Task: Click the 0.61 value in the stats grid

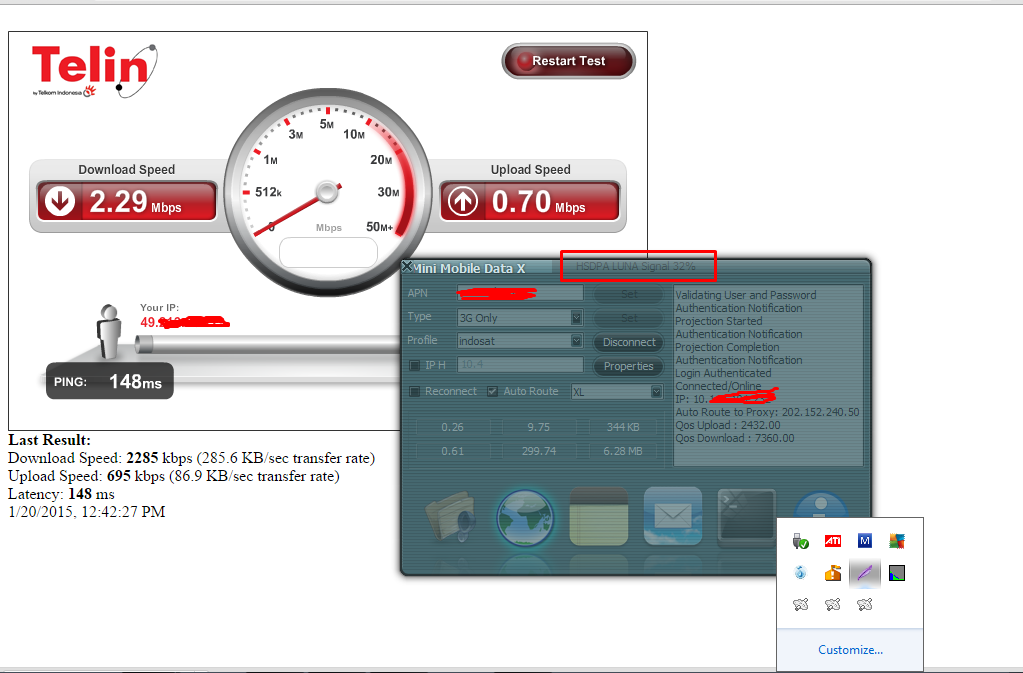Action: [452, 451]
